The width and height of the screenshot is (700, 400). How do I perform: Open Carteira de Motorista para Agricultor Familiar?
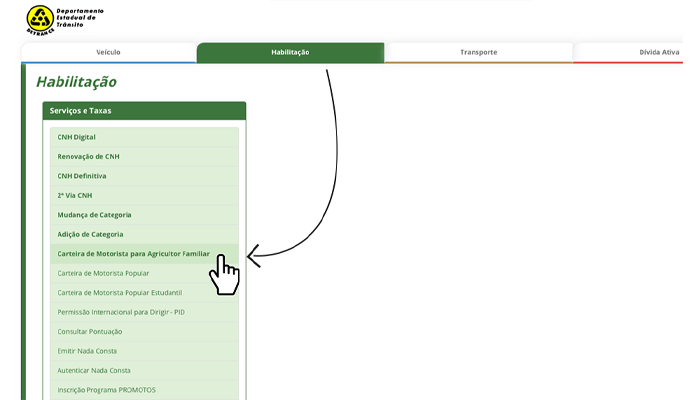pyautogui.click(x=144, y=254)
